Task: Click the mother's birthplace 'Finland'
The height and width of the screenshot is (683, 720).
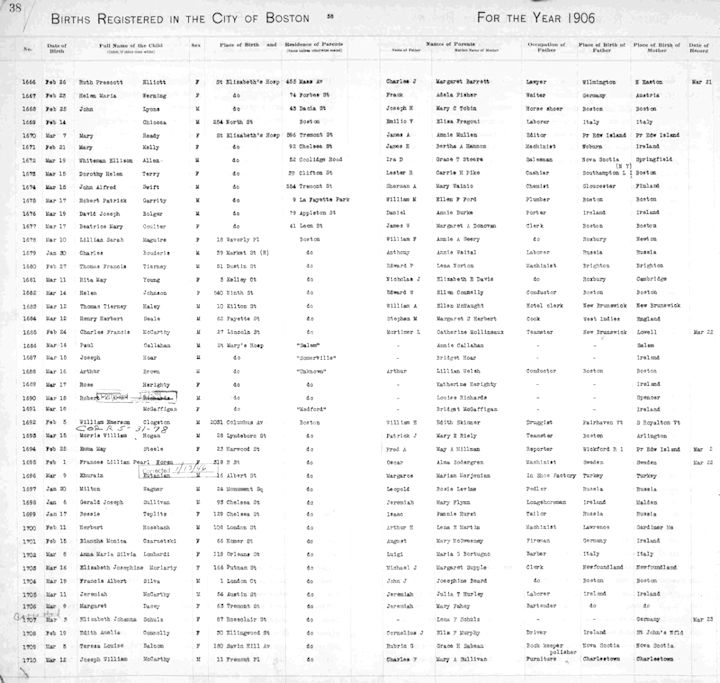Action: click(x=647, y=186)
